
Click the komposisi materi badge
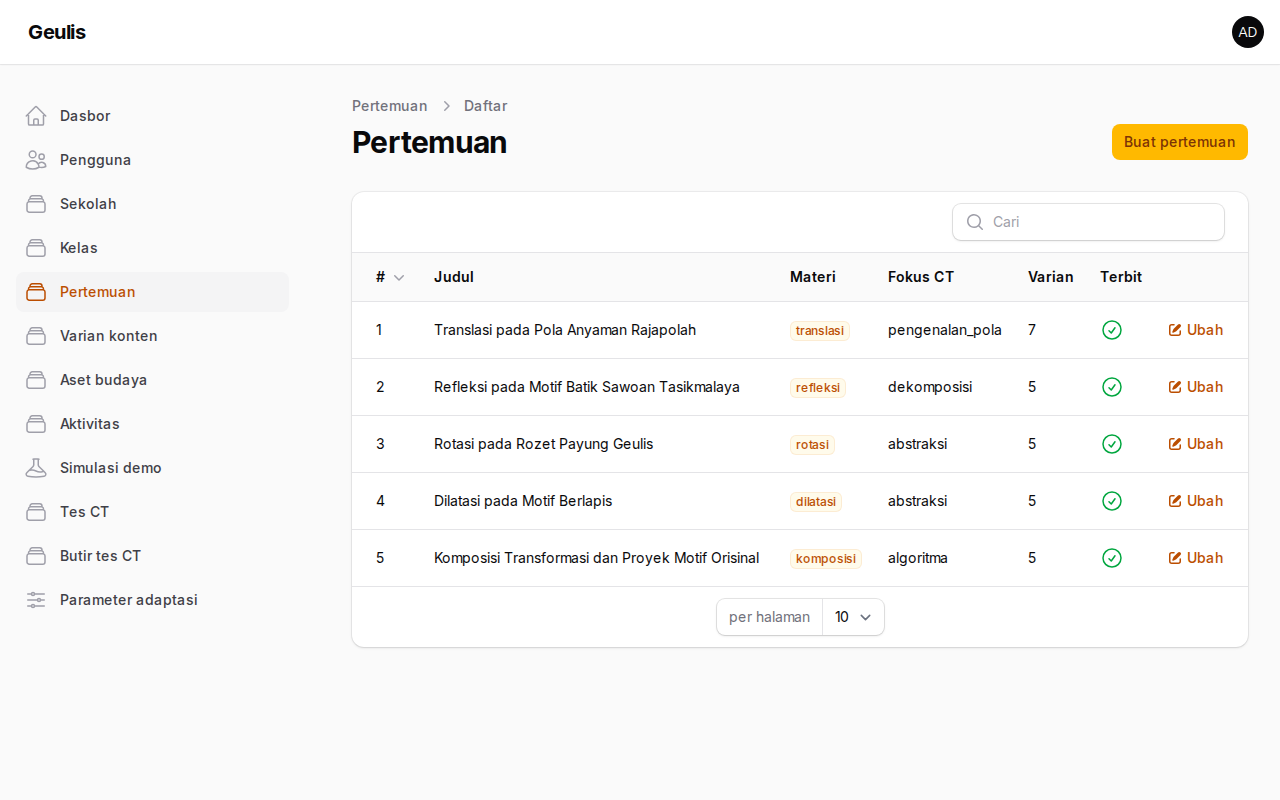tap(826, 559)
